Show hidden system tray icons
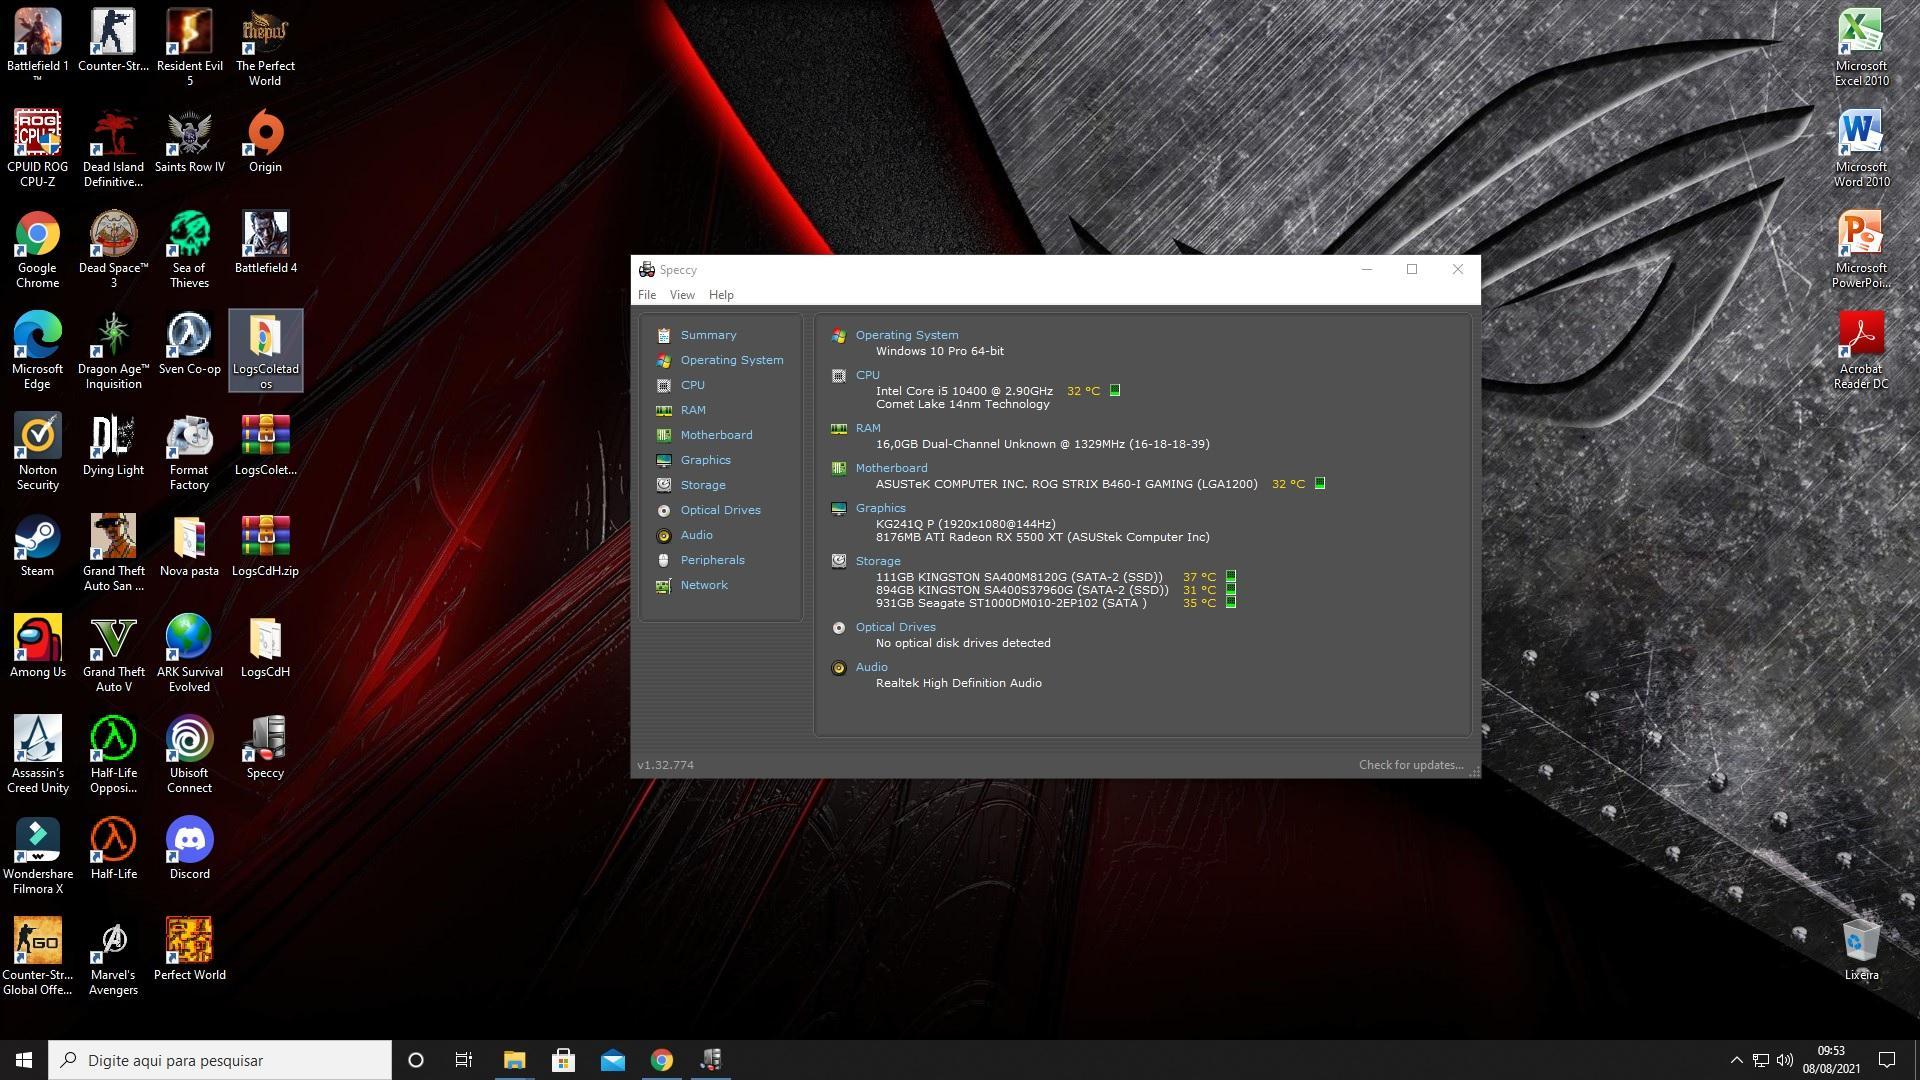This screenshot has width=1920, height=1080. coord(1736,1060)
